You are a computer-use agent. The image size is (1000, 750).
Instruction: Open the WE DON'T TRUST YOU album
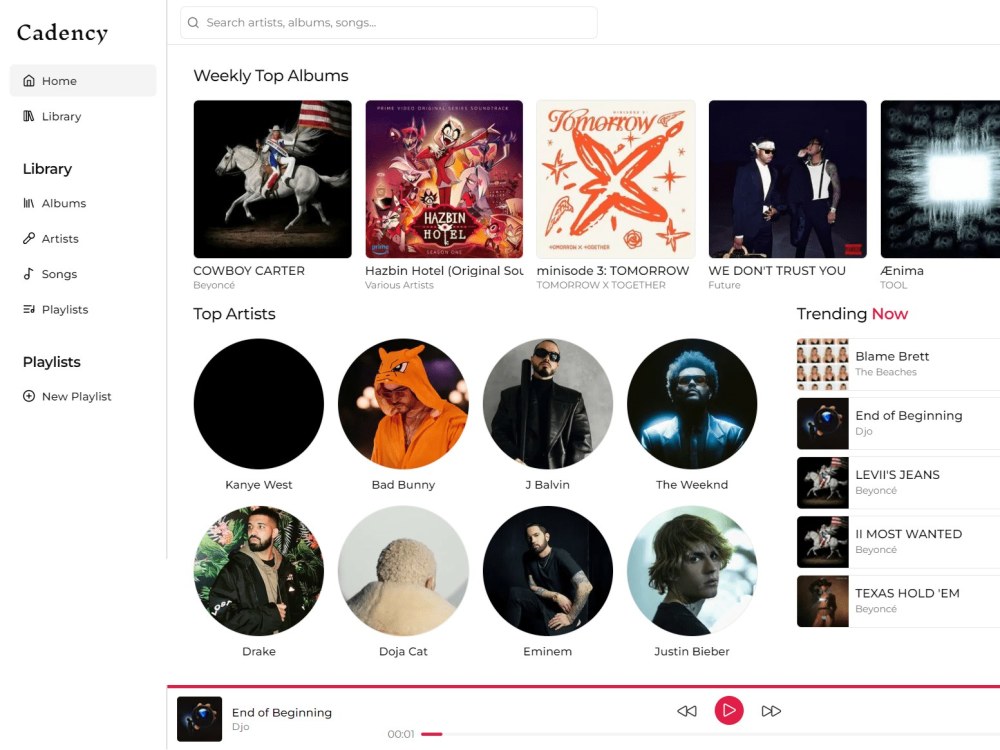(x=788, y=179)
